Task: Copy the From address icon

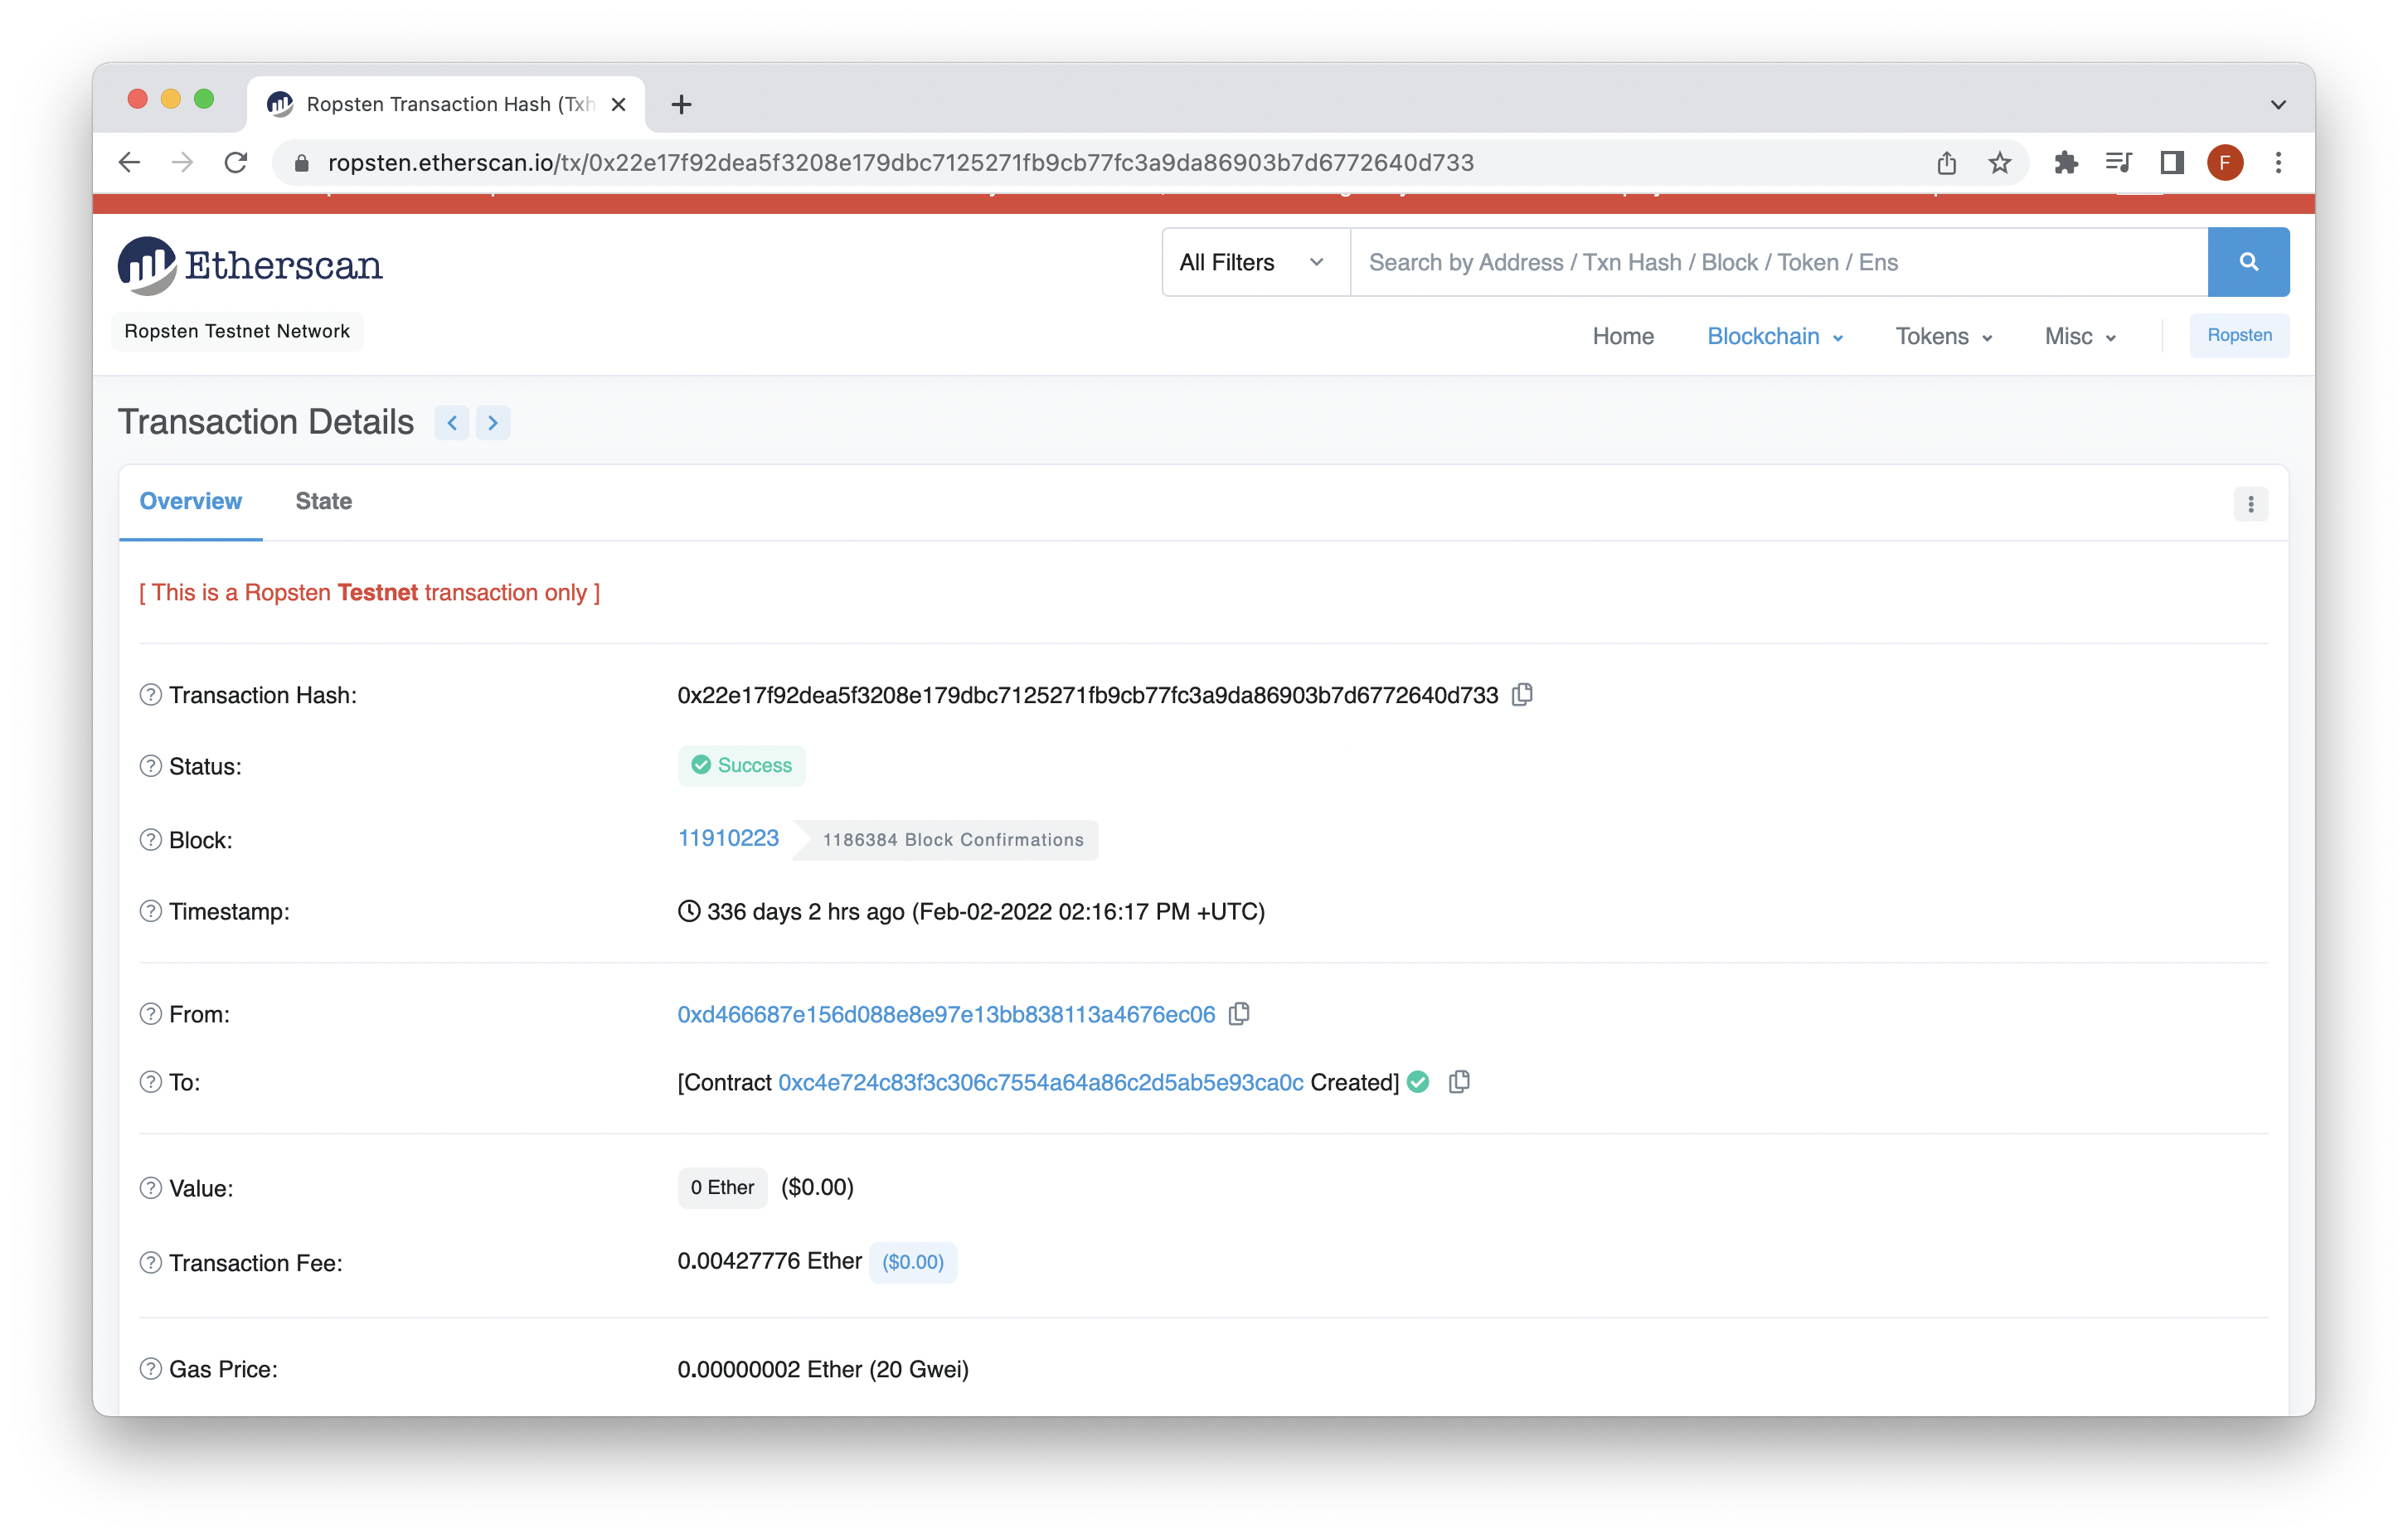Action: click(x=1239, y=1014)
